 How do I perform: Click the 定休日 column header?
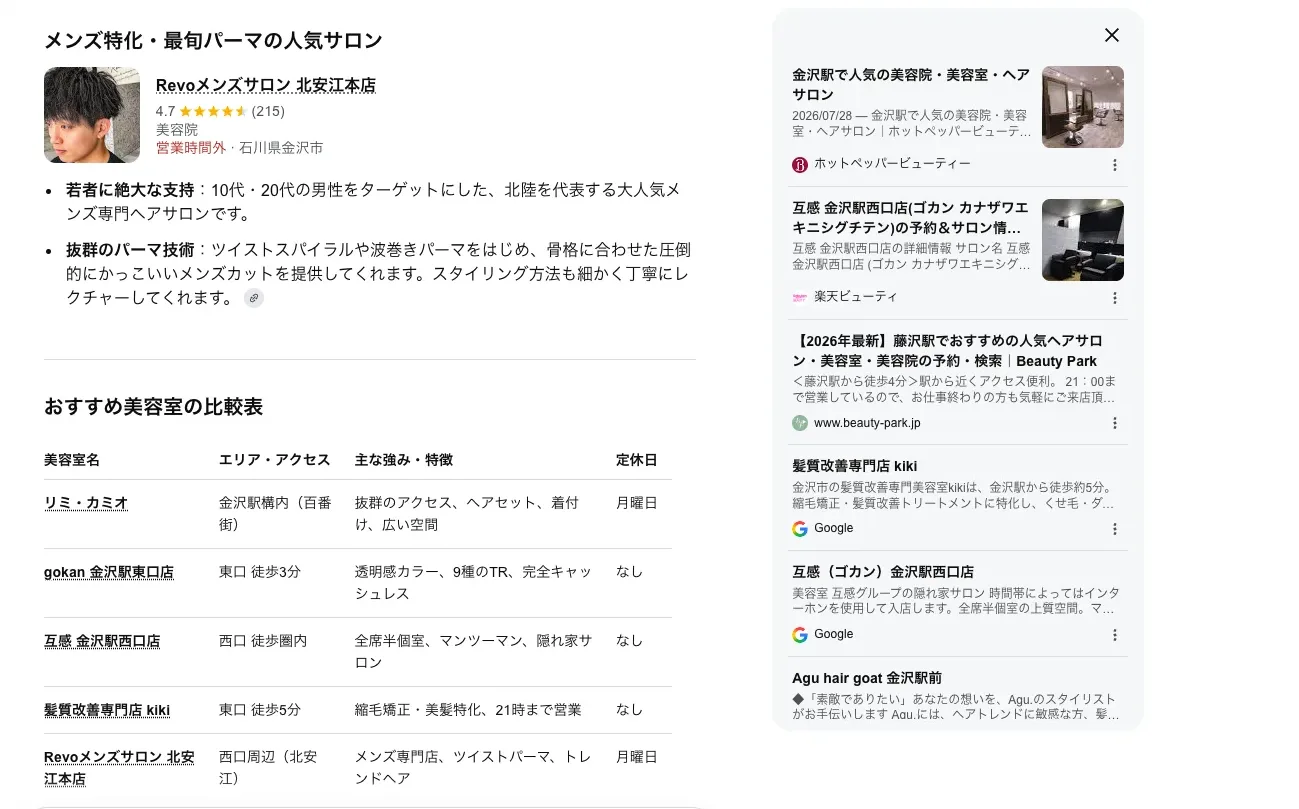[637, 460]
